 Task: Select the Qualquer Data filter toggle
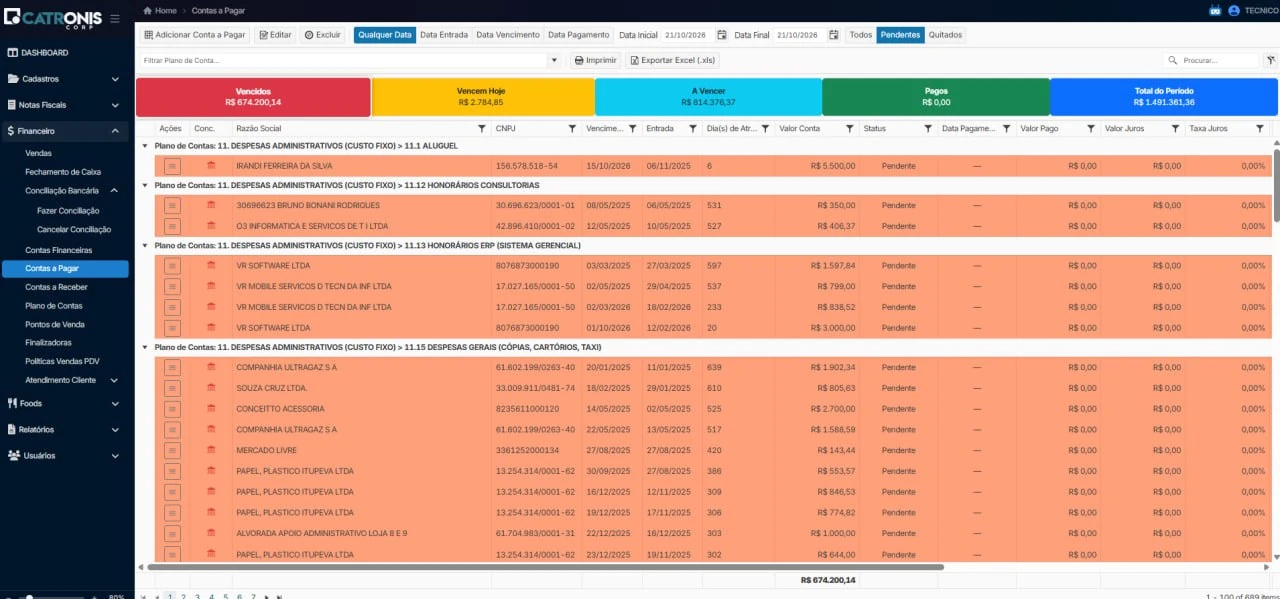coord(385,35)
